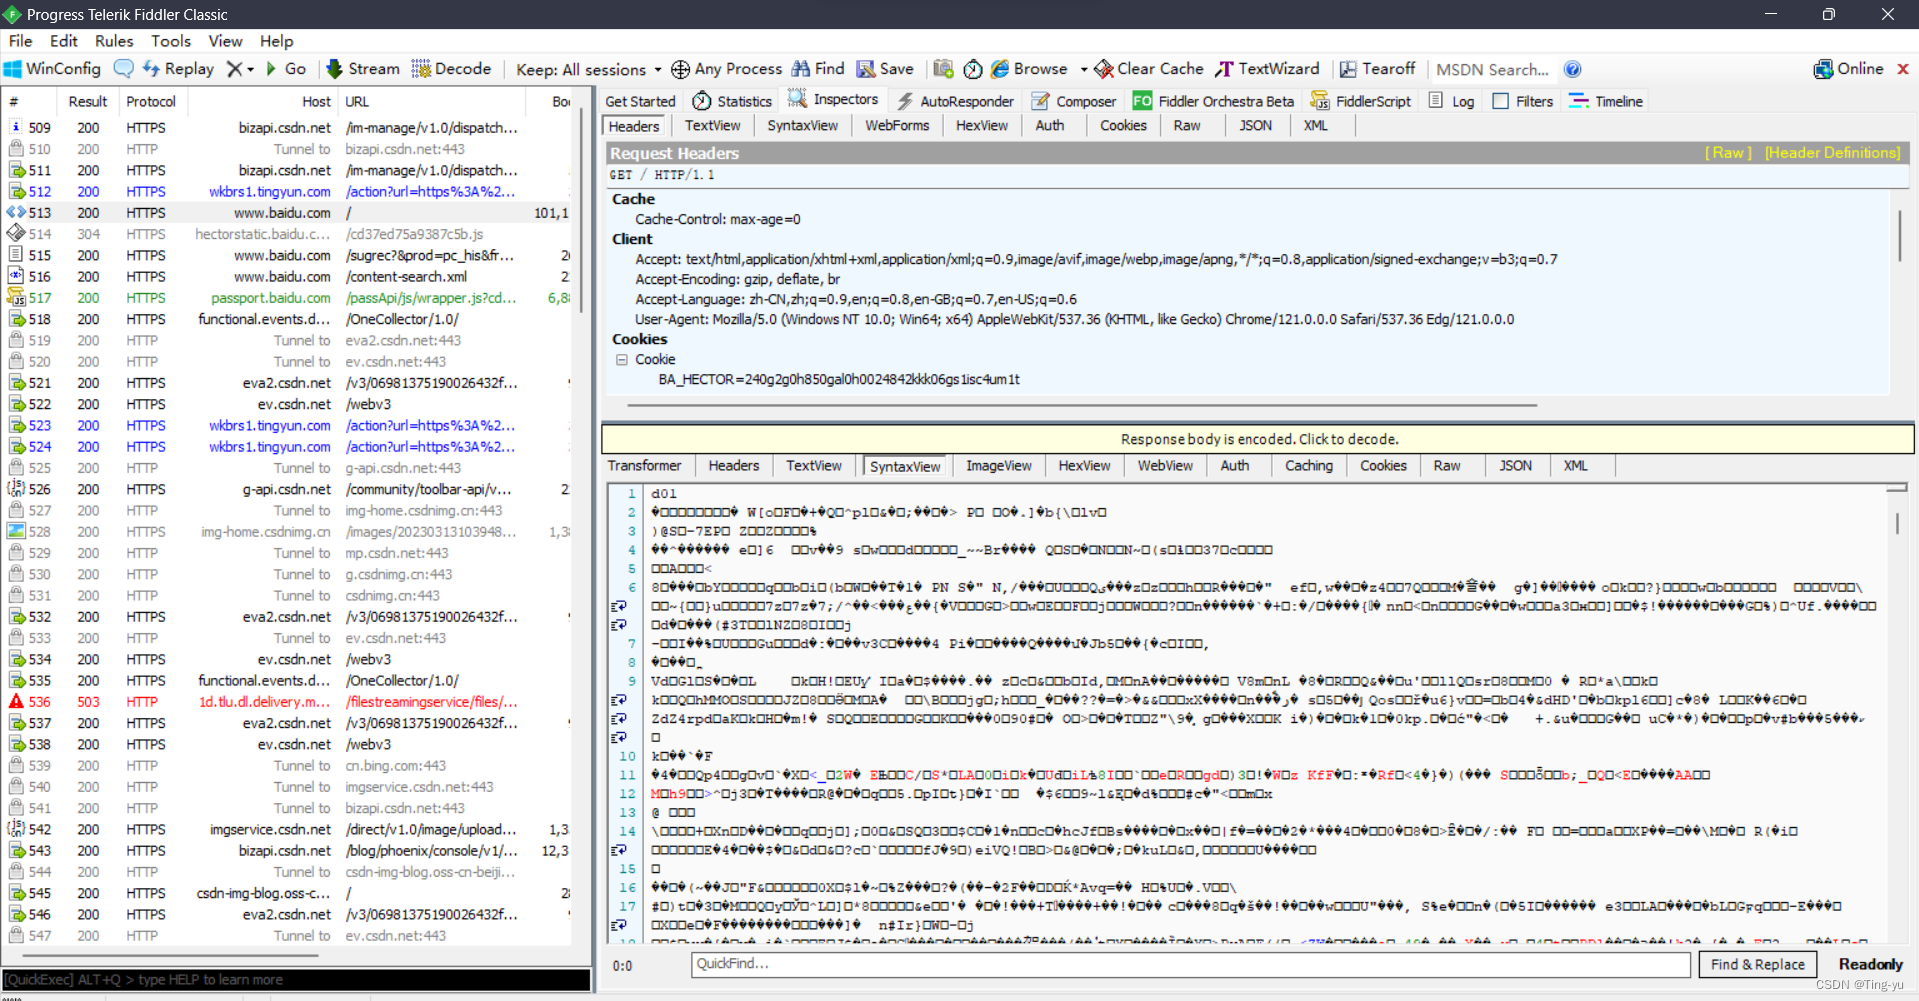
Task: Toggle Stream mode in toolbar
Action: [363, 69]
